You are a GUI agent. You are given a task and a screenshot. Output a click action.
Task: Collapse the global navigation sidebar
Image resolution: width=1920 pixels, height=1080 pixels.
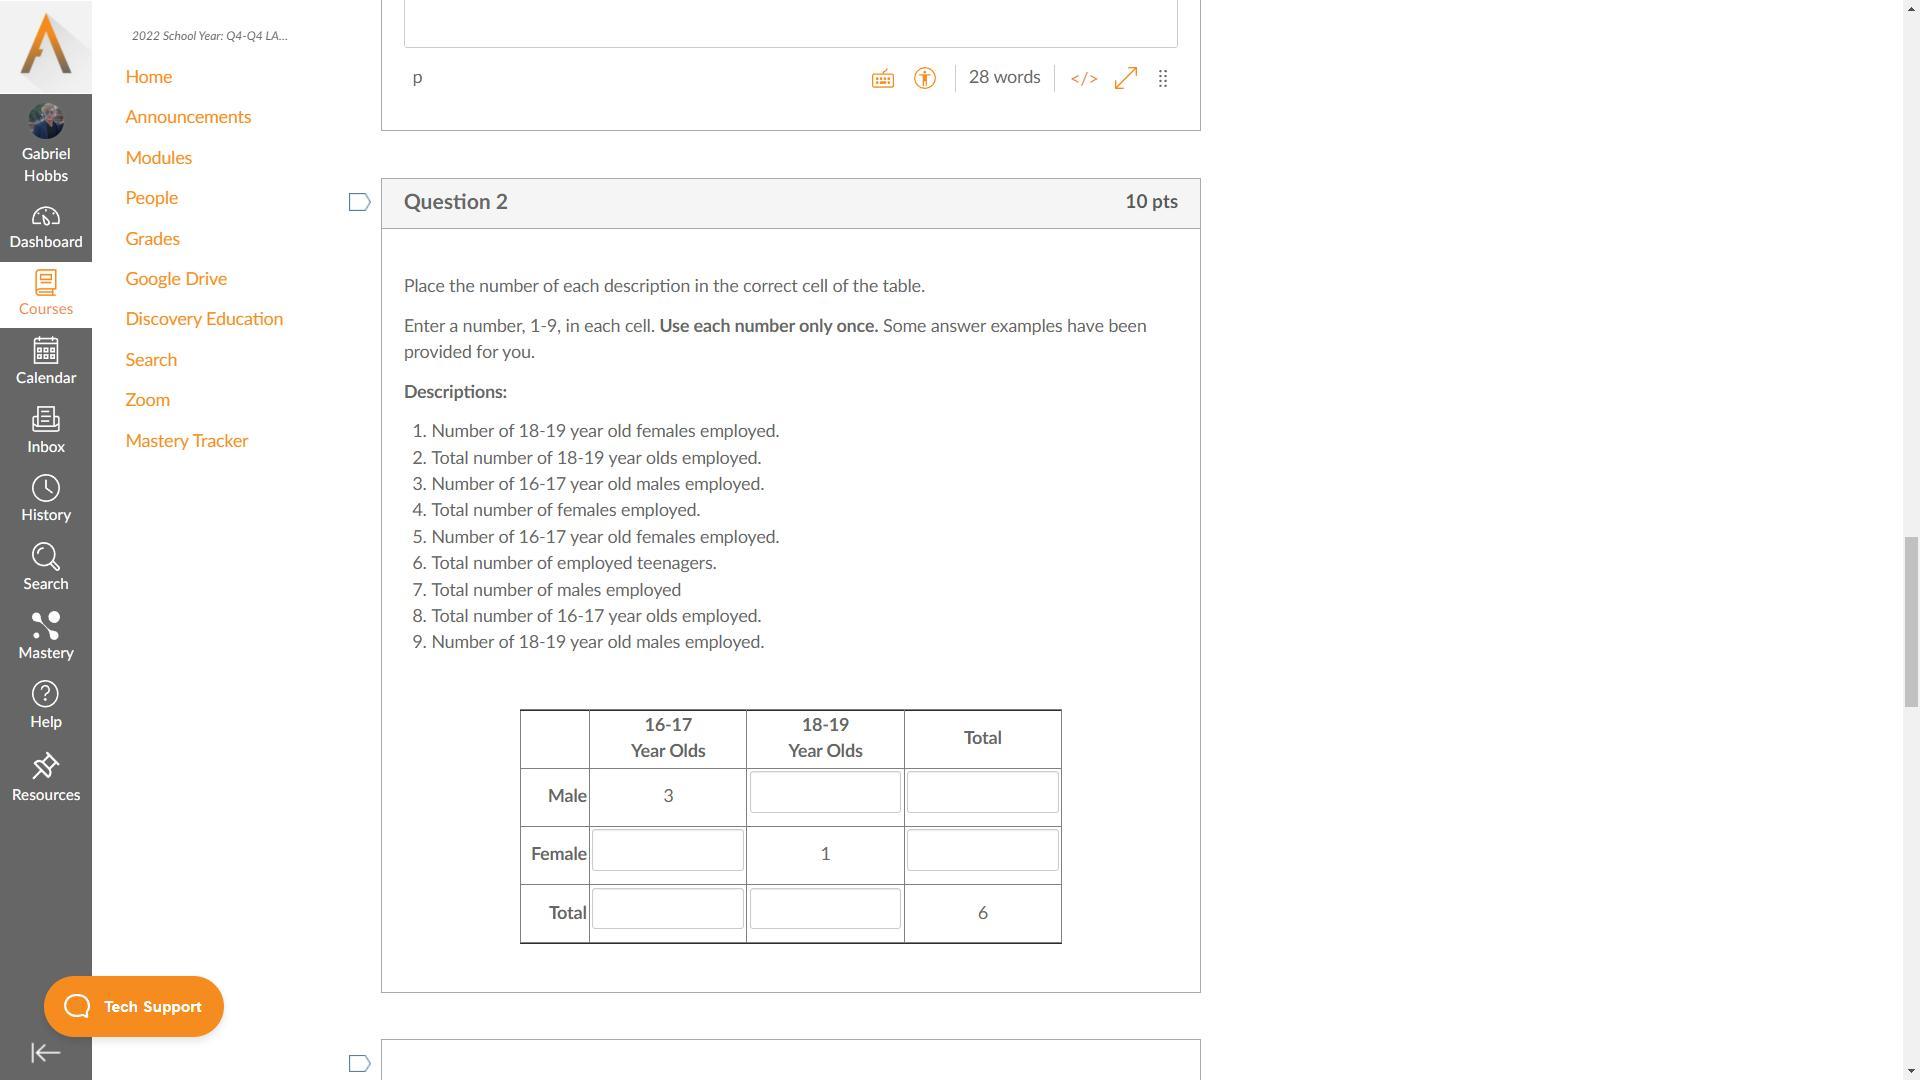pos(46,1052)
